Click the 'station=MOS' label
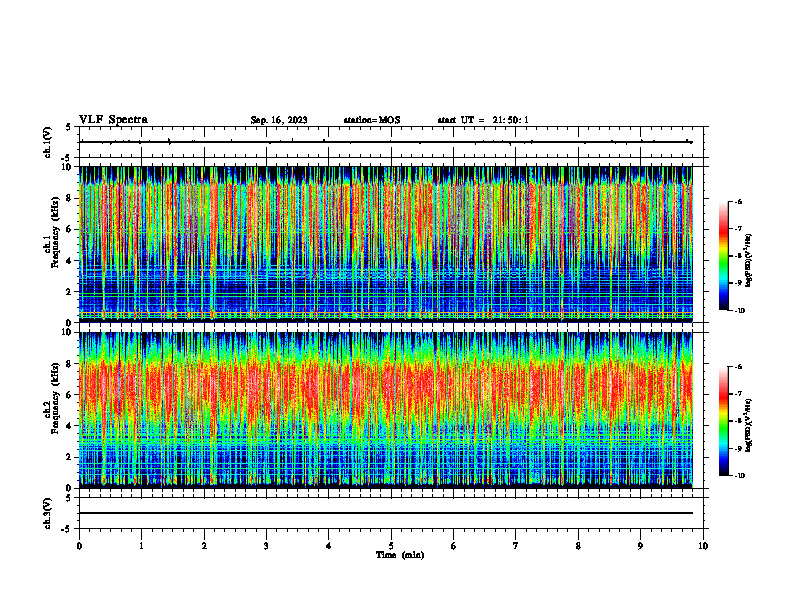Image resolution: width=792 pixels, height=612 pixels. 372,120
